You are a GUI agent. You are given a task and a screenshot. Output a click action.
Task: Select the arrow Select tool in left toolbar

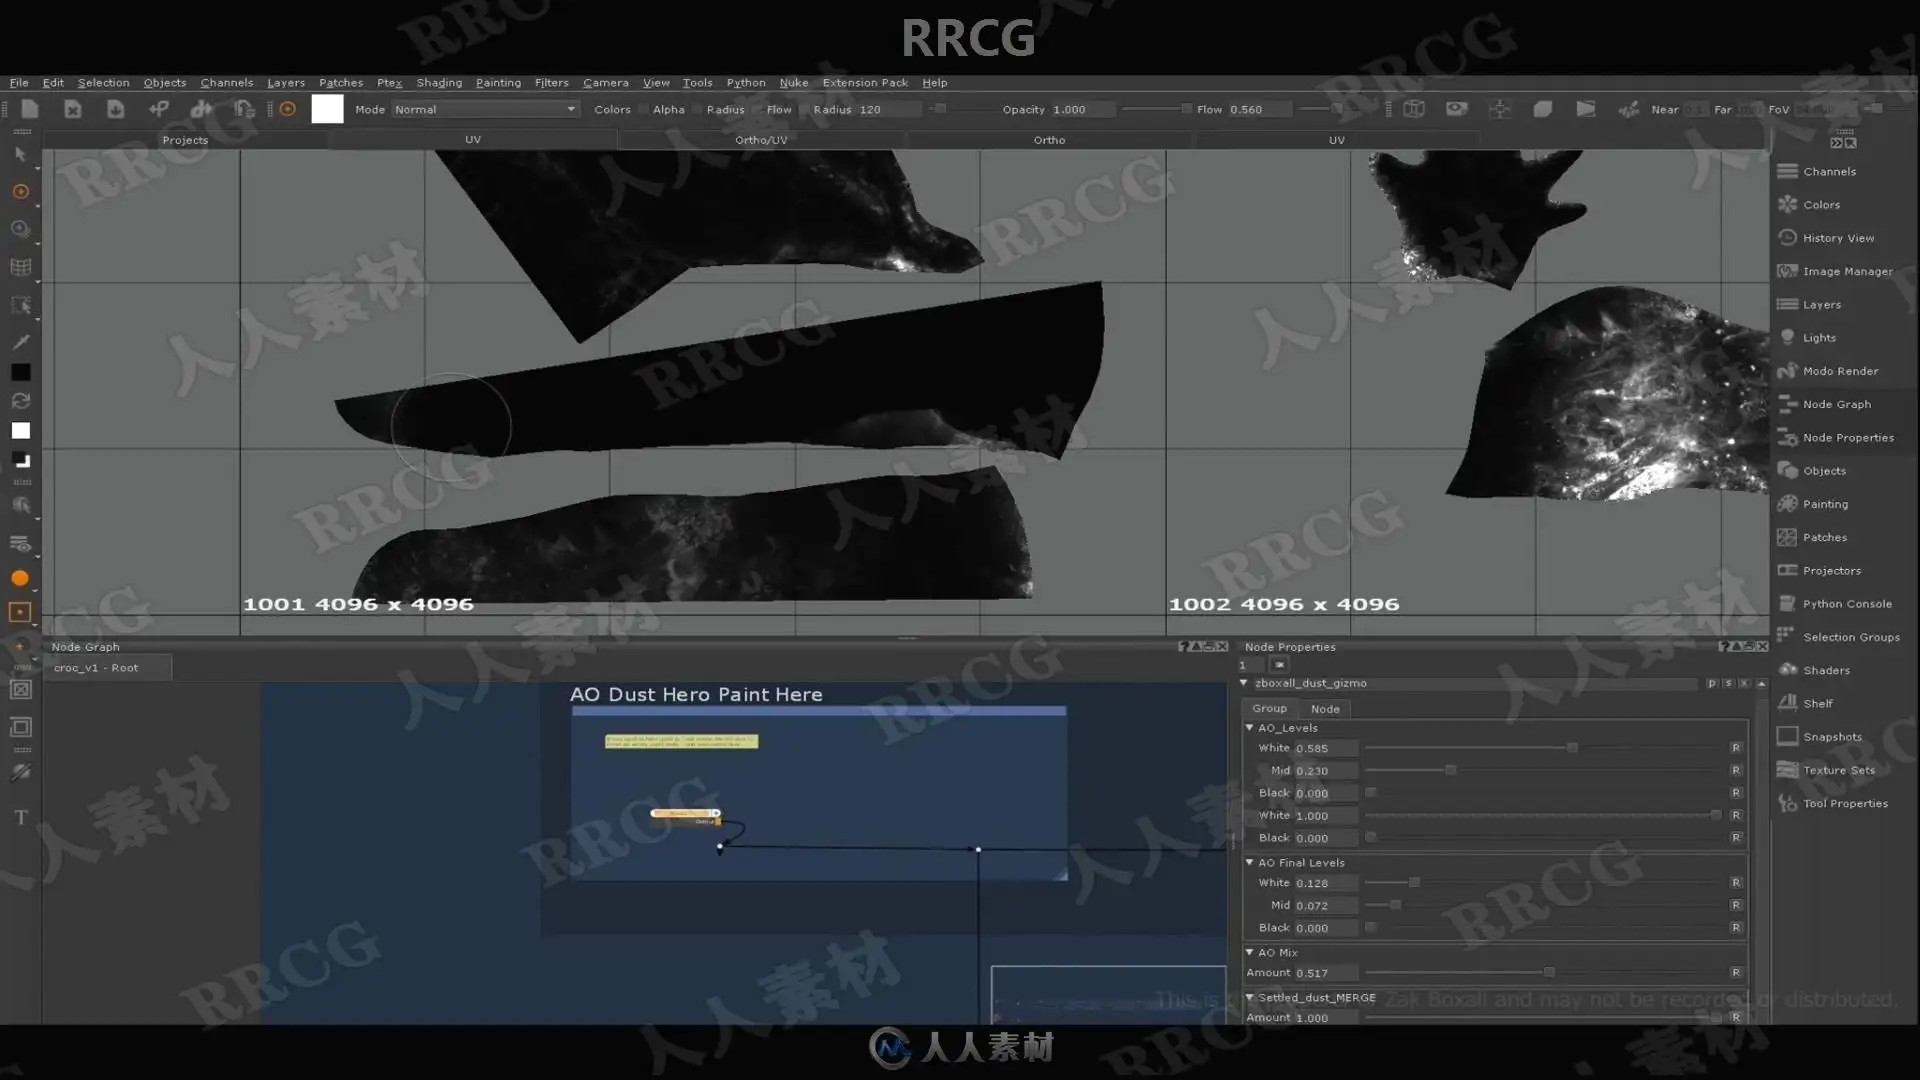click(x=20, y=154)
